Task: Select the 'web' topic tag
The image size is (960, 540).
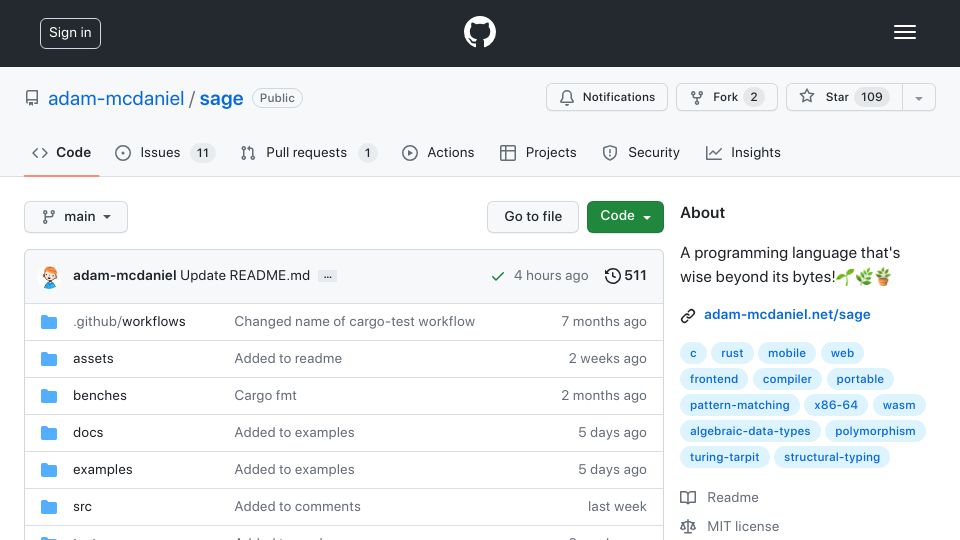Action: pyautogui.click(x=842, y=353)
